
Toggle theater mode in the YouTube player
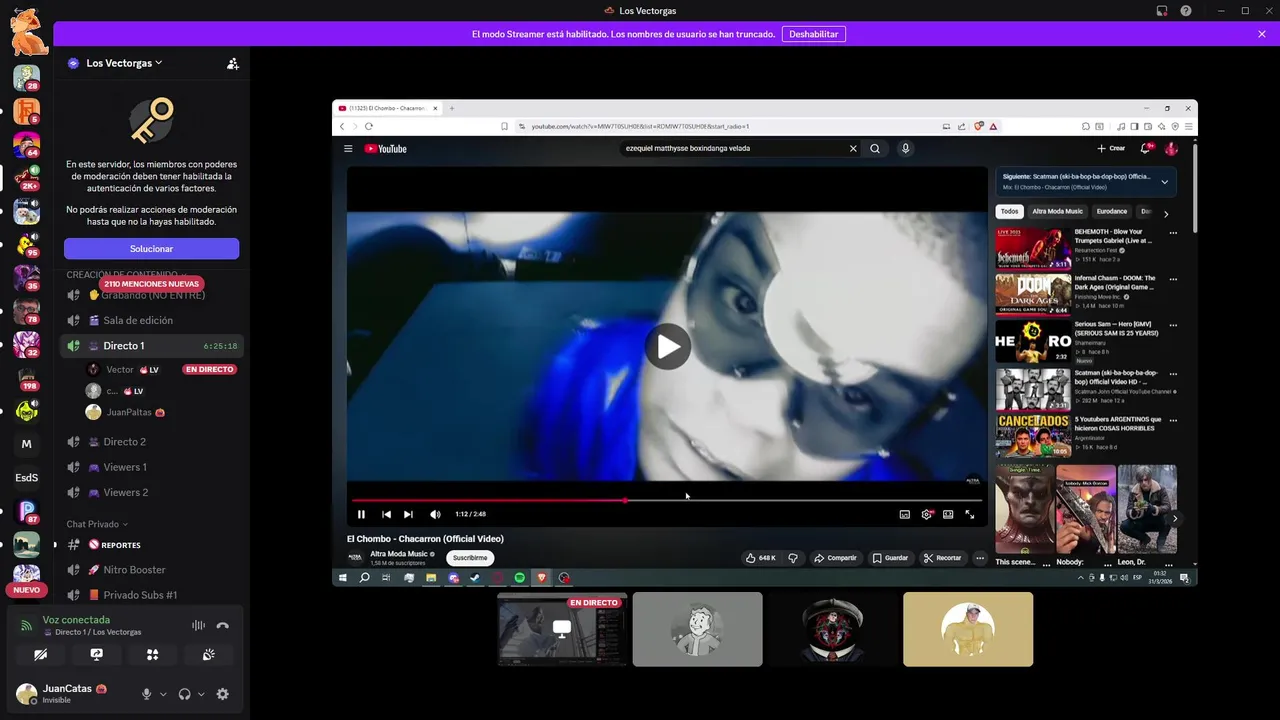pos(948,514)
